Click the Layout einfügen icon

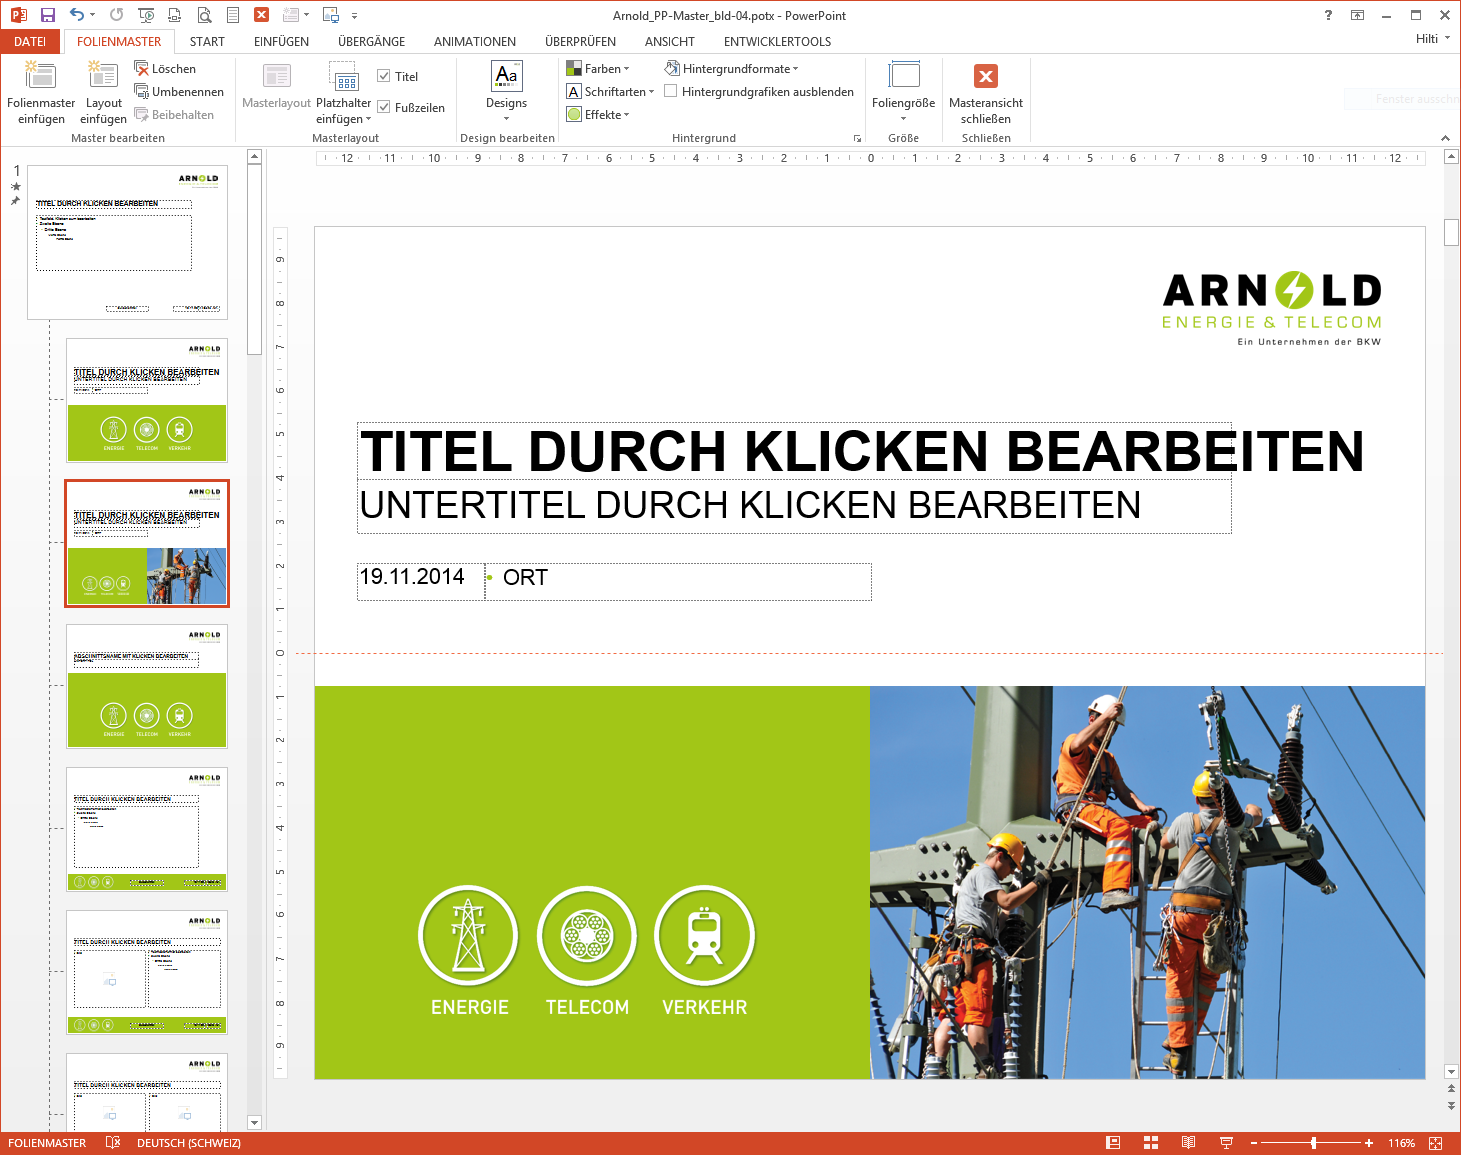click(103, 75)
